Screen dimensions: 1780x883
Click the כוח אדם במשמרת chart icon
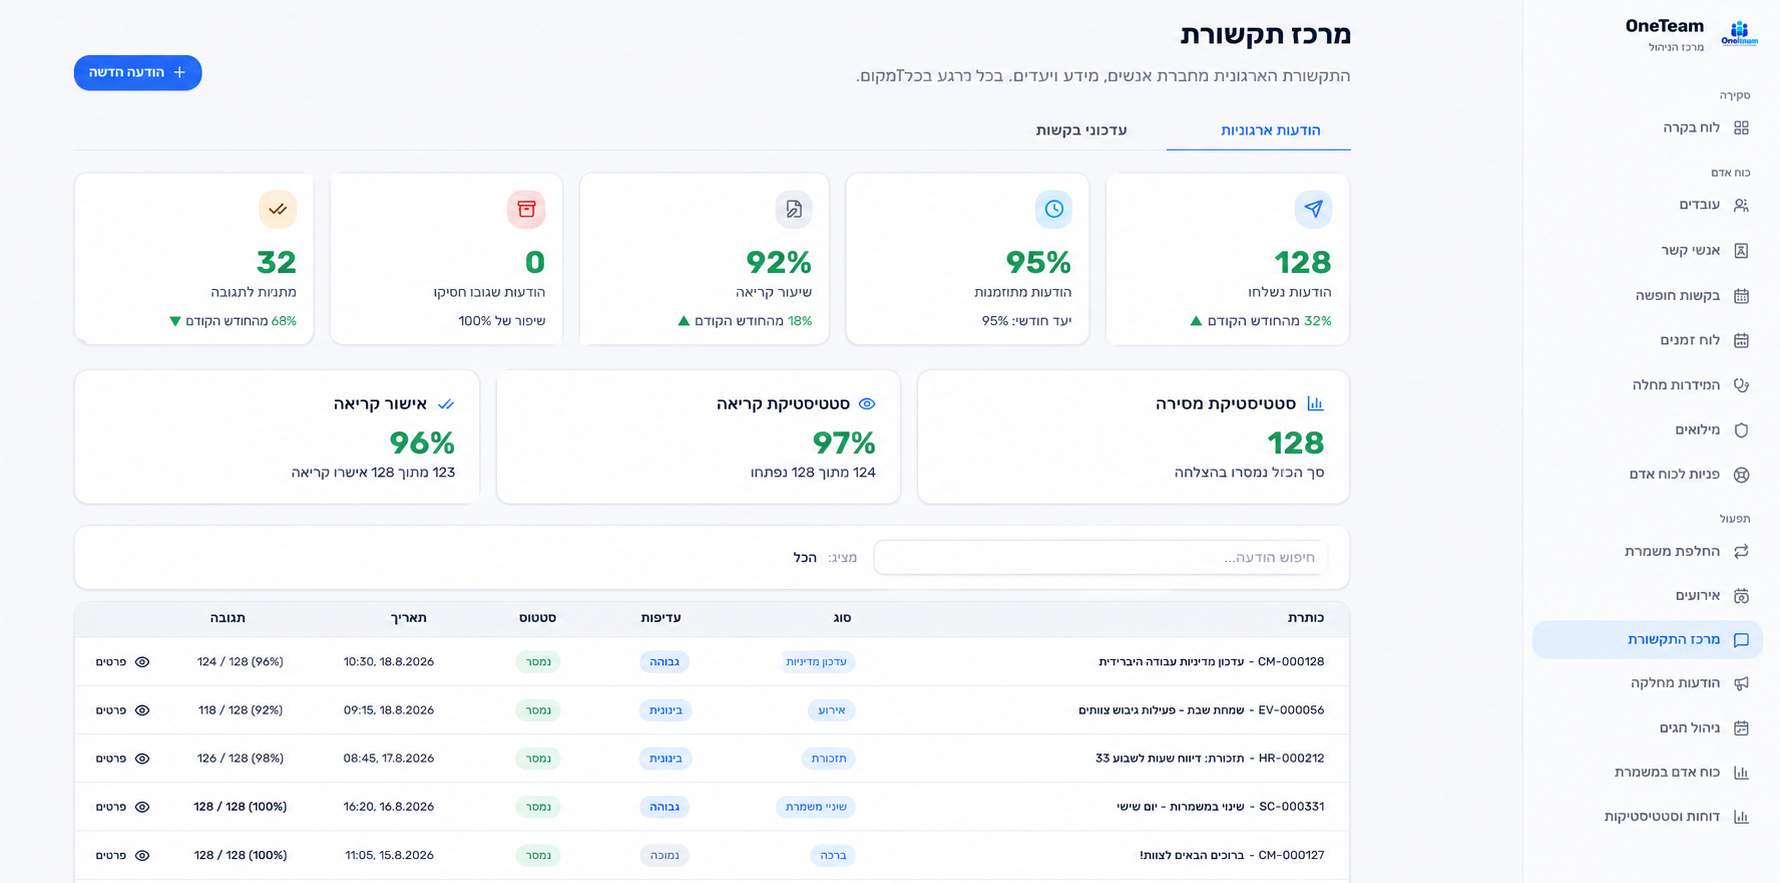(x=1741, y=772)
